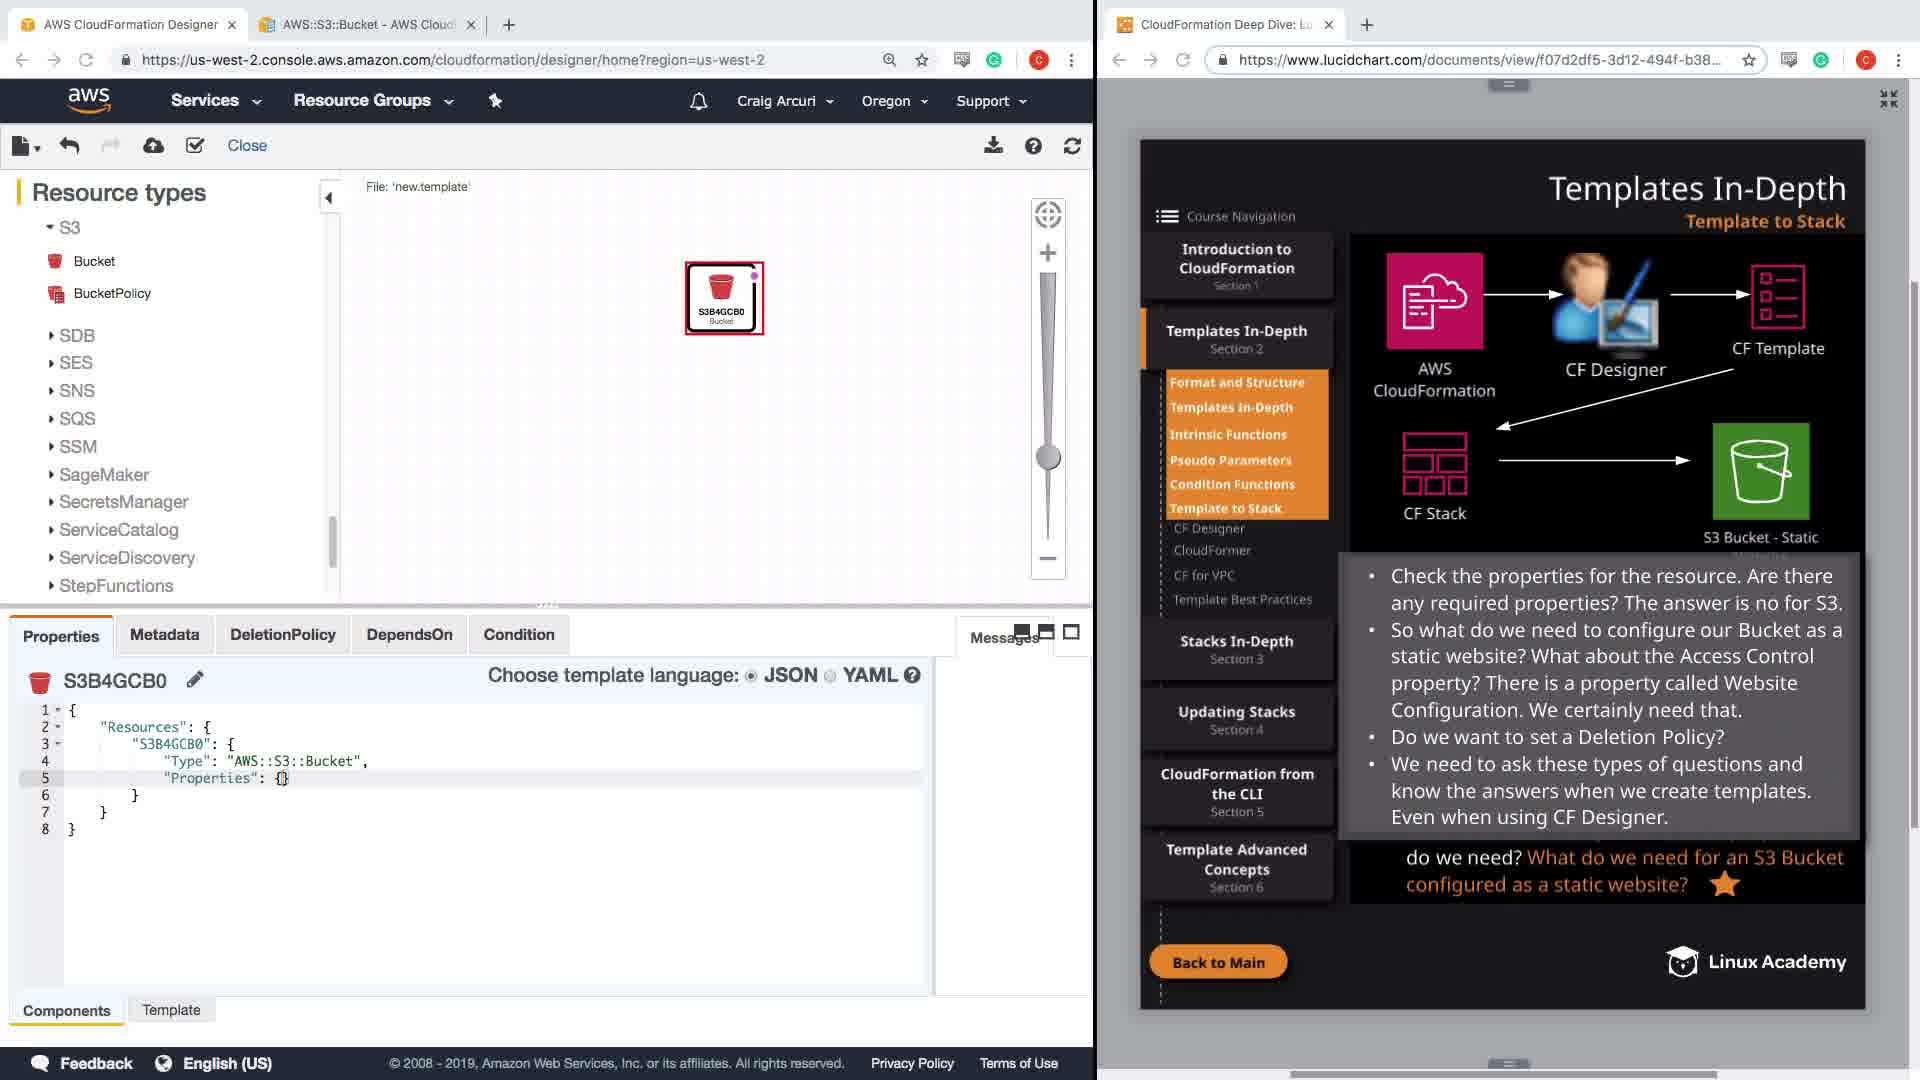Switch to the Template tab
1920x1080 pixels.
[171, 1010]
